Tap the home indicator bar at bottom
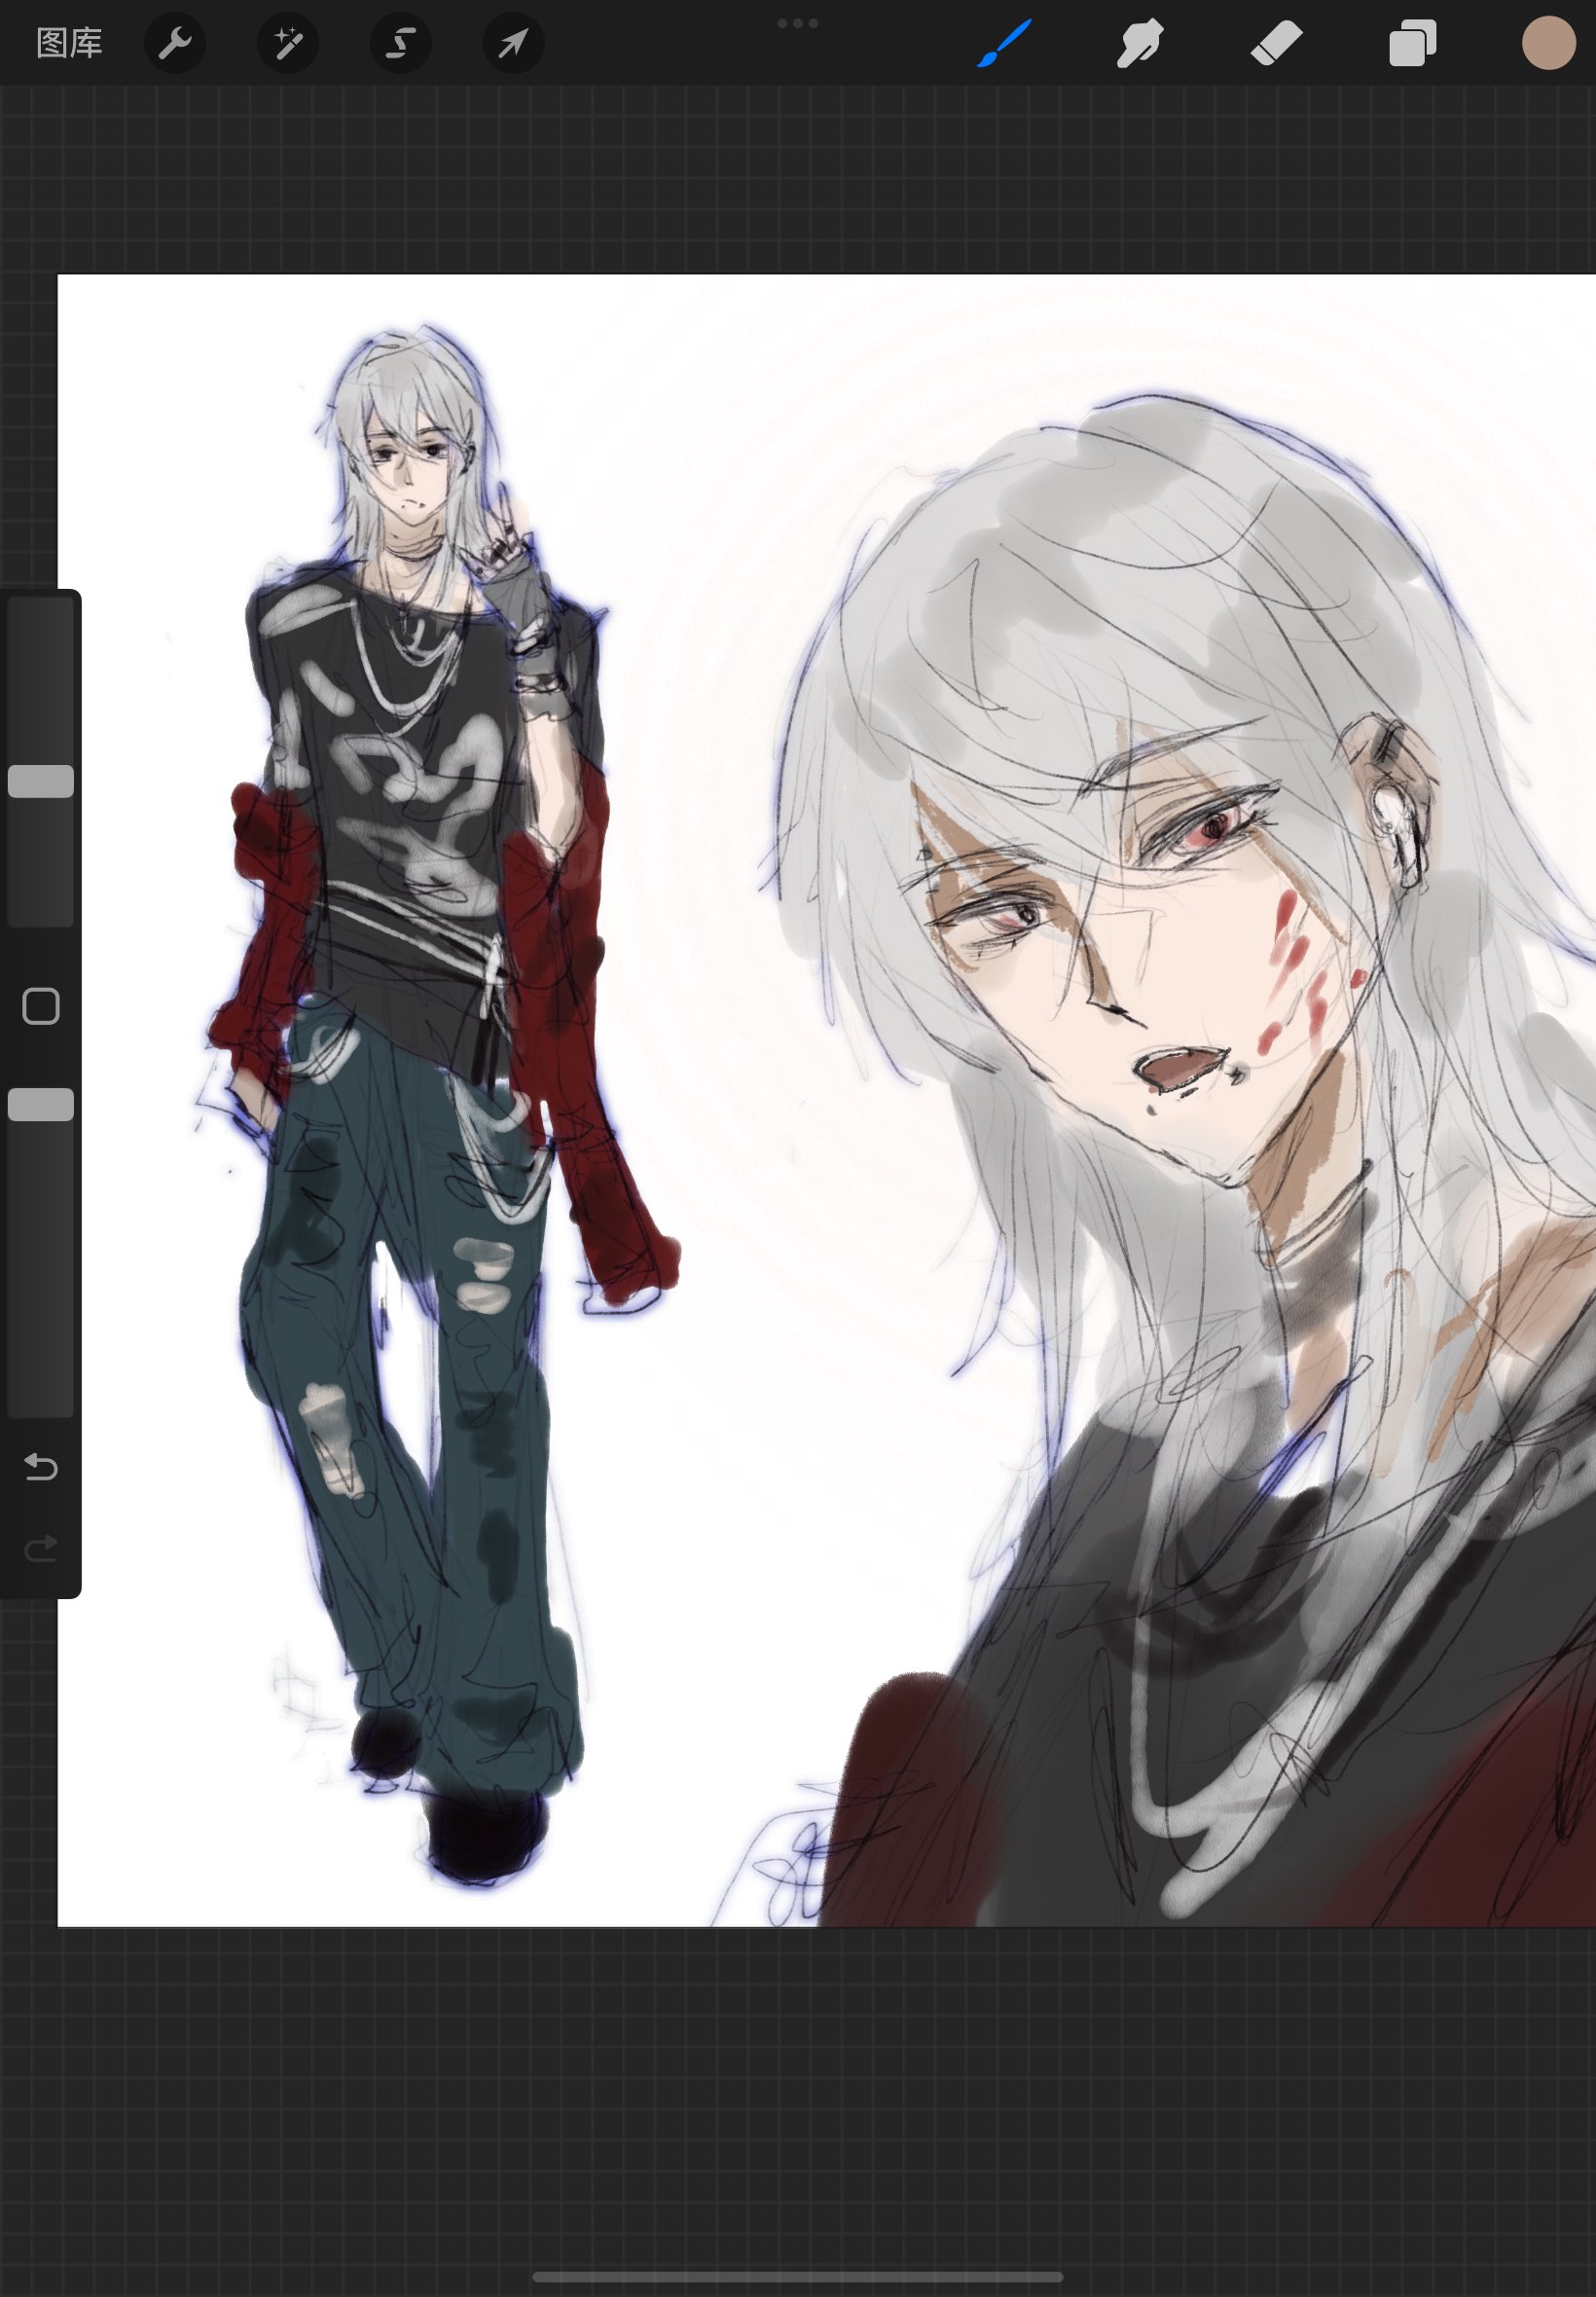The image size is (1596, 2297). coord(797,2277)
